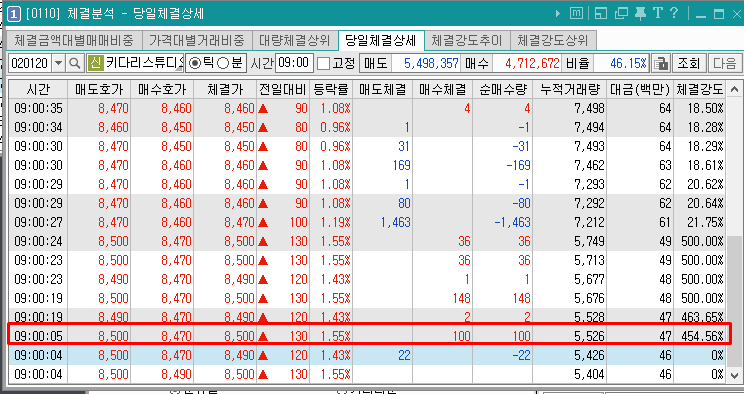Screen dimensions: 744x394
Task: Click the 1,463 매도체결 cell
Action: point(382,222)
